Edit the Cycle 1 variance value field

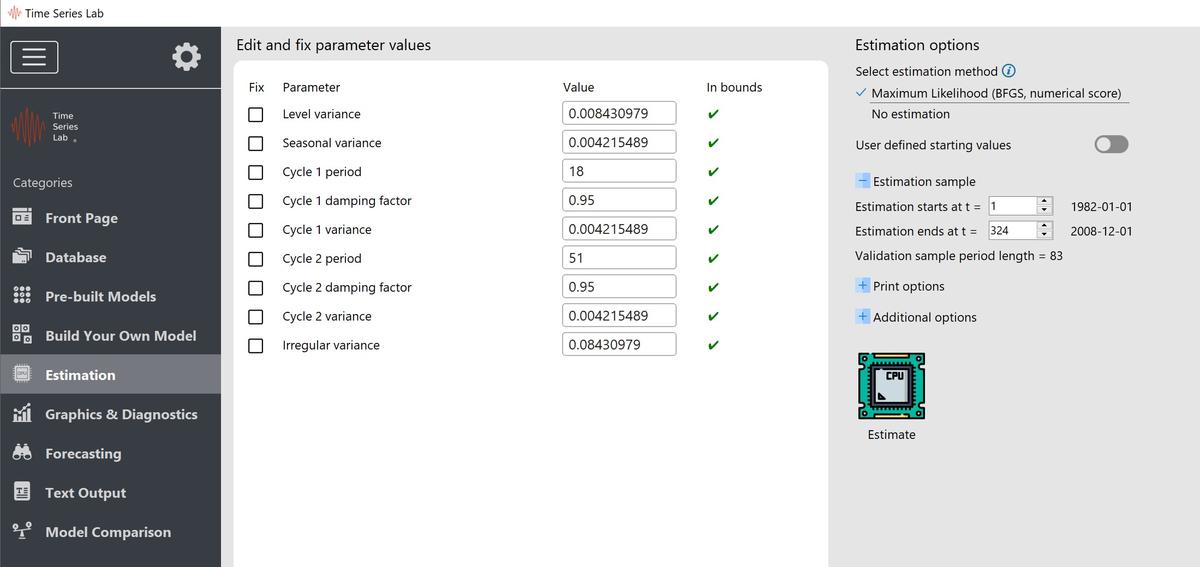619,229
